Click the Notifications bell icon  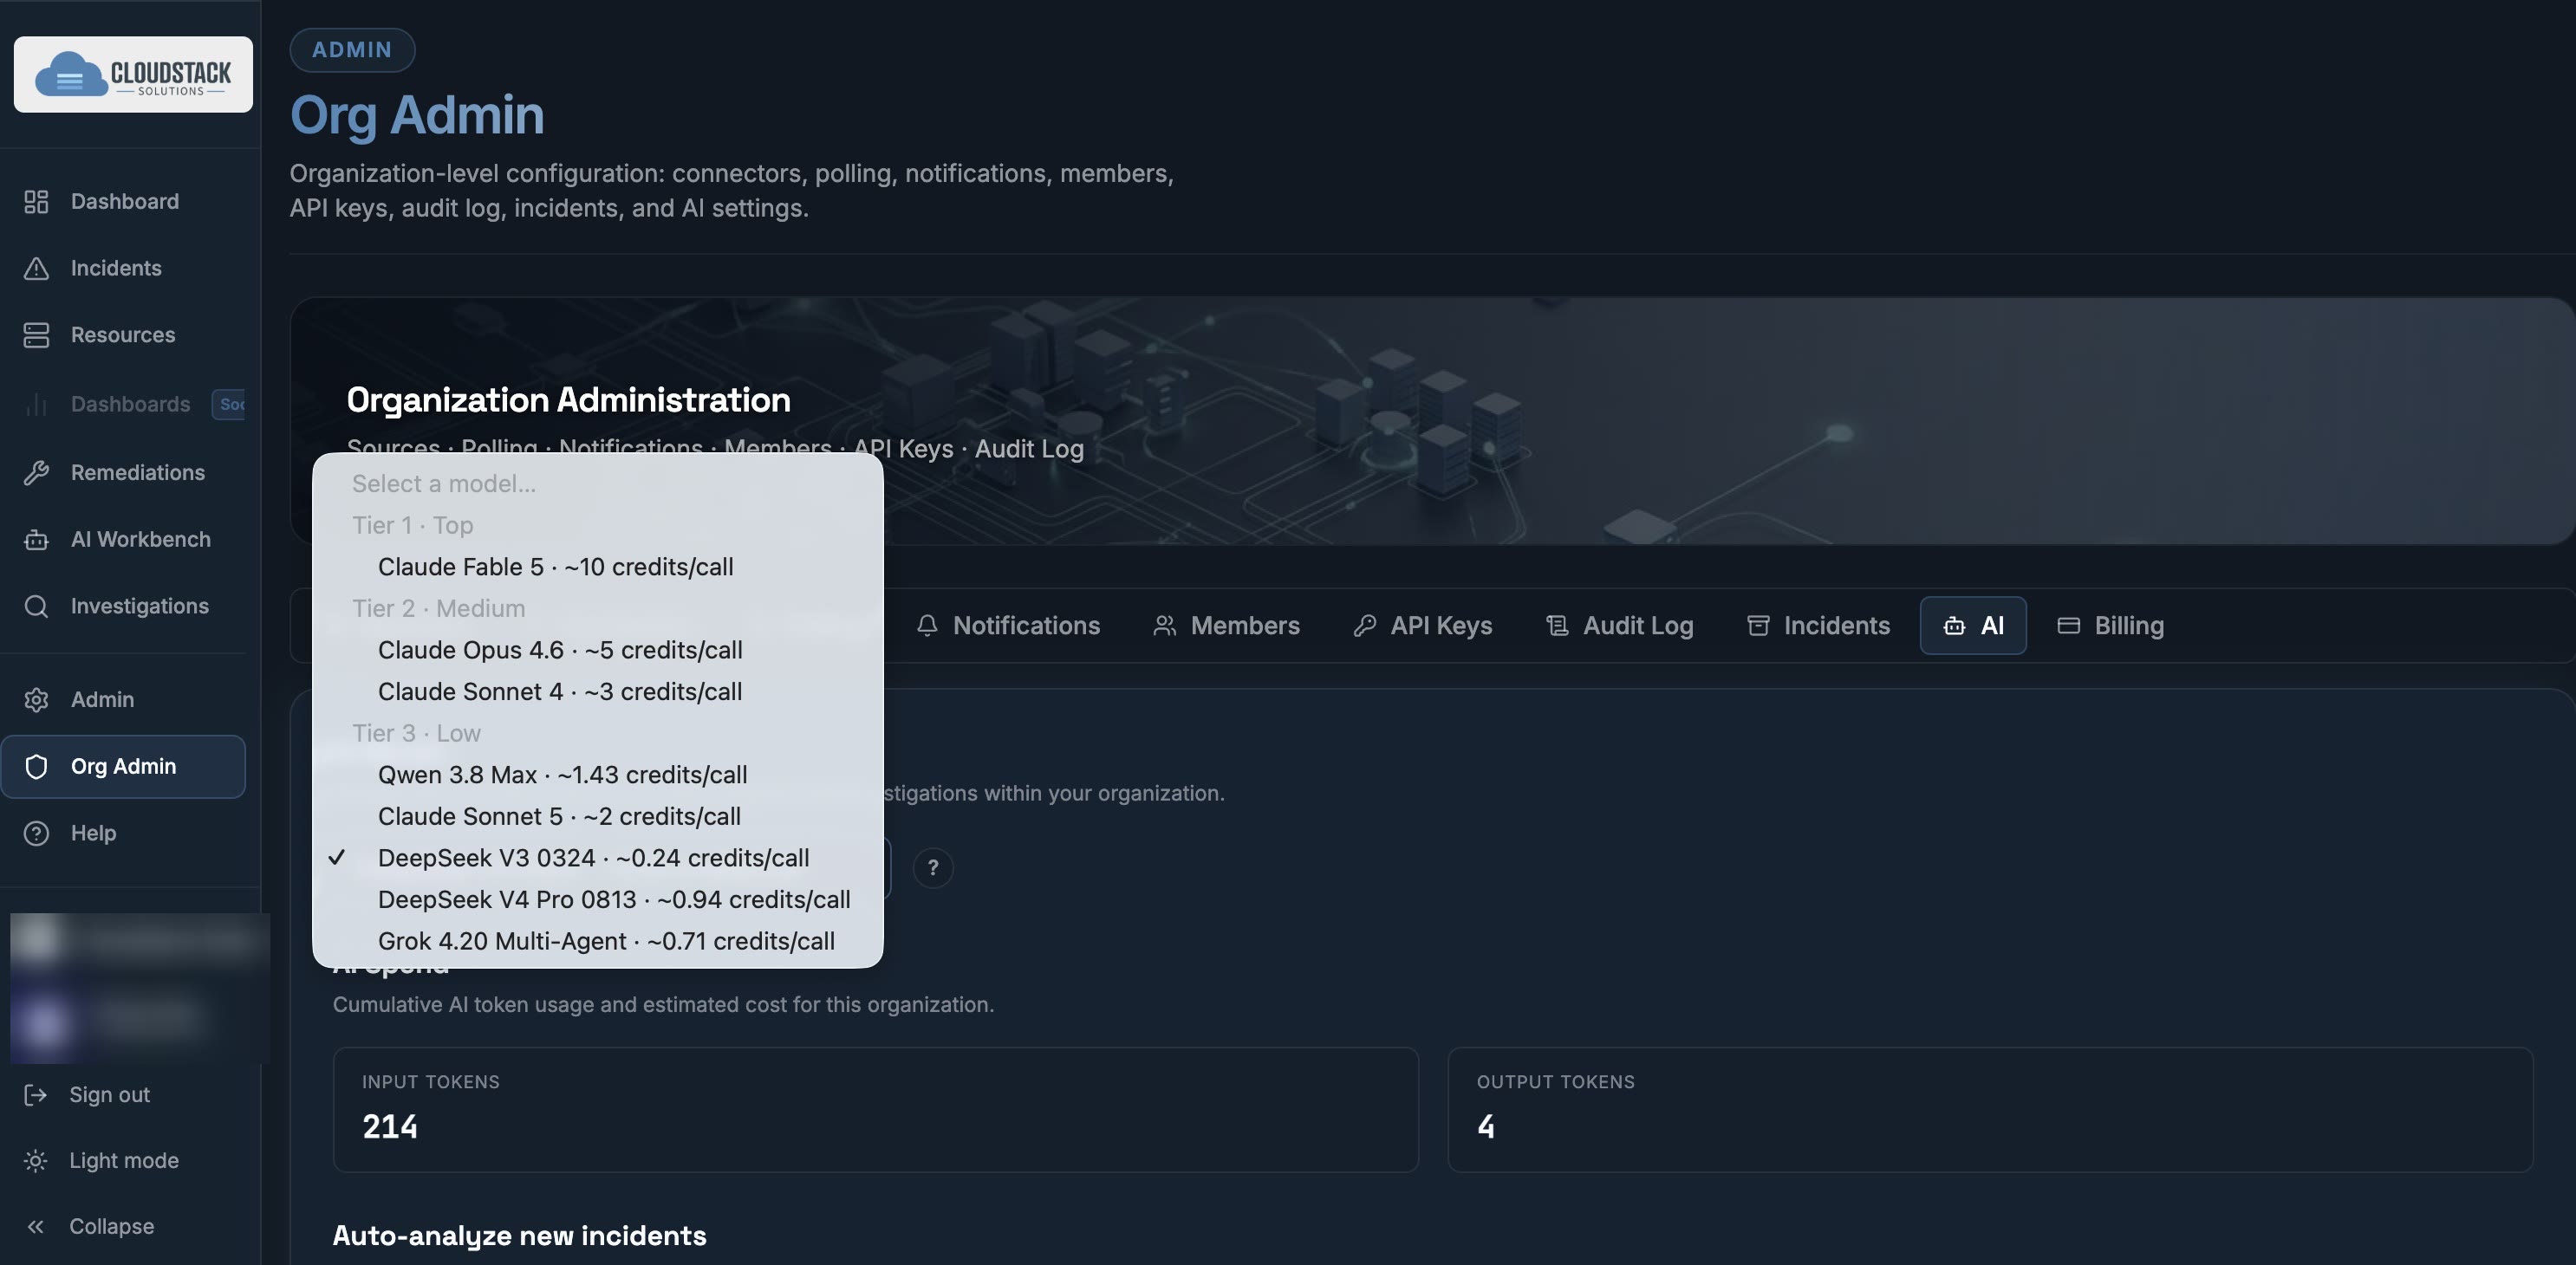tap(927, 626)
